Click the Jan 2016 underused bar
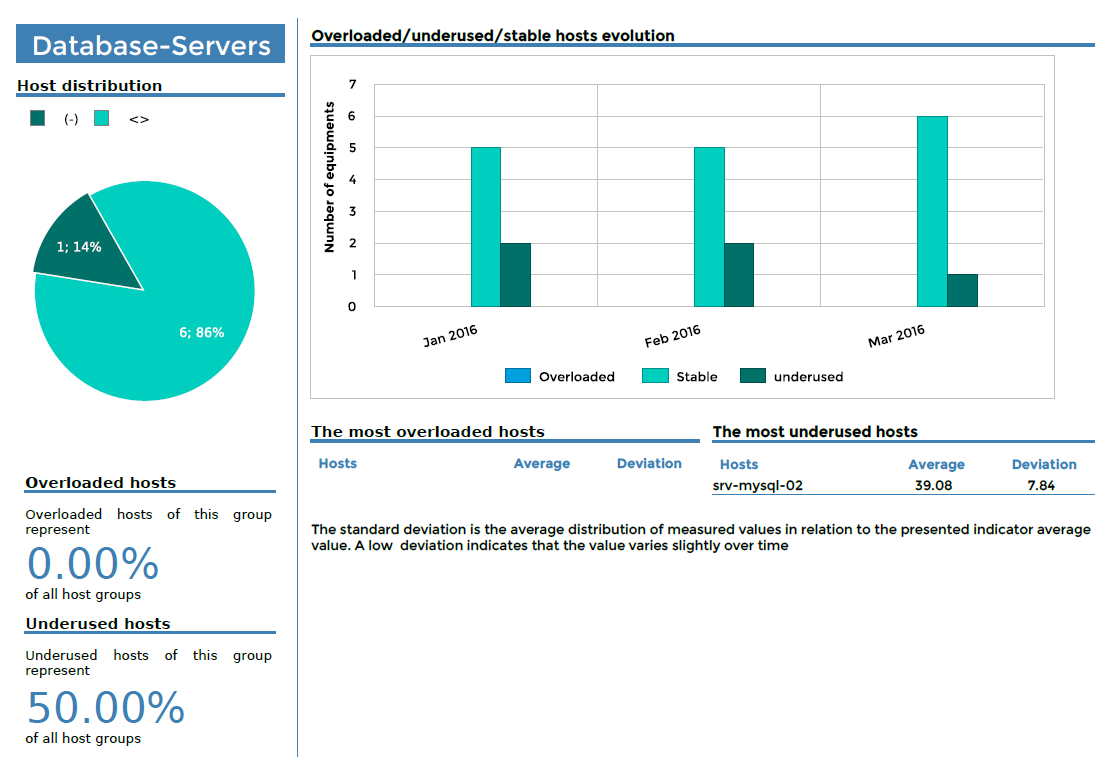The image size is (1110, 772). click(x=515, y=274)
